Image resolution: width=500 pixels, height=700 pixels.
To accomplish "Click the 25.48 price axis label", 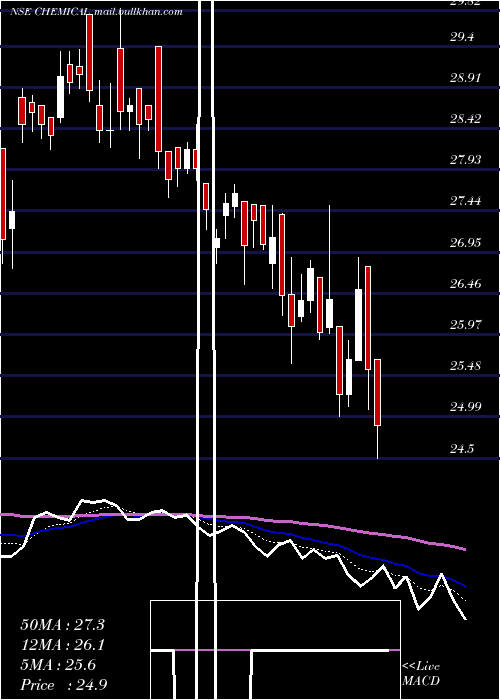I will (466, 366).
